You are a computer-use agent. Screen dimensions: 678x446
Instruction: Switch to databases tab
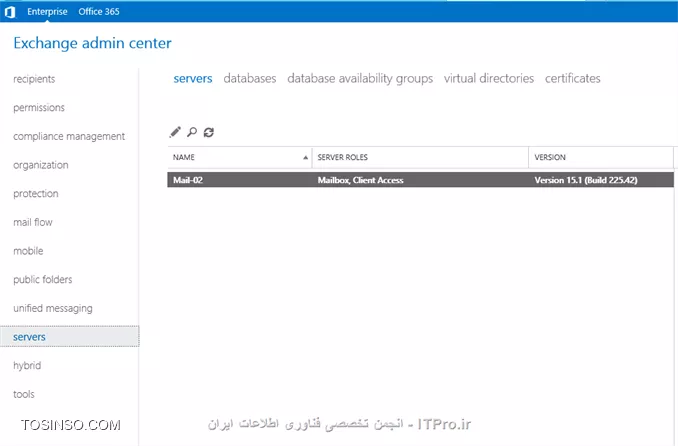[250, 79]
